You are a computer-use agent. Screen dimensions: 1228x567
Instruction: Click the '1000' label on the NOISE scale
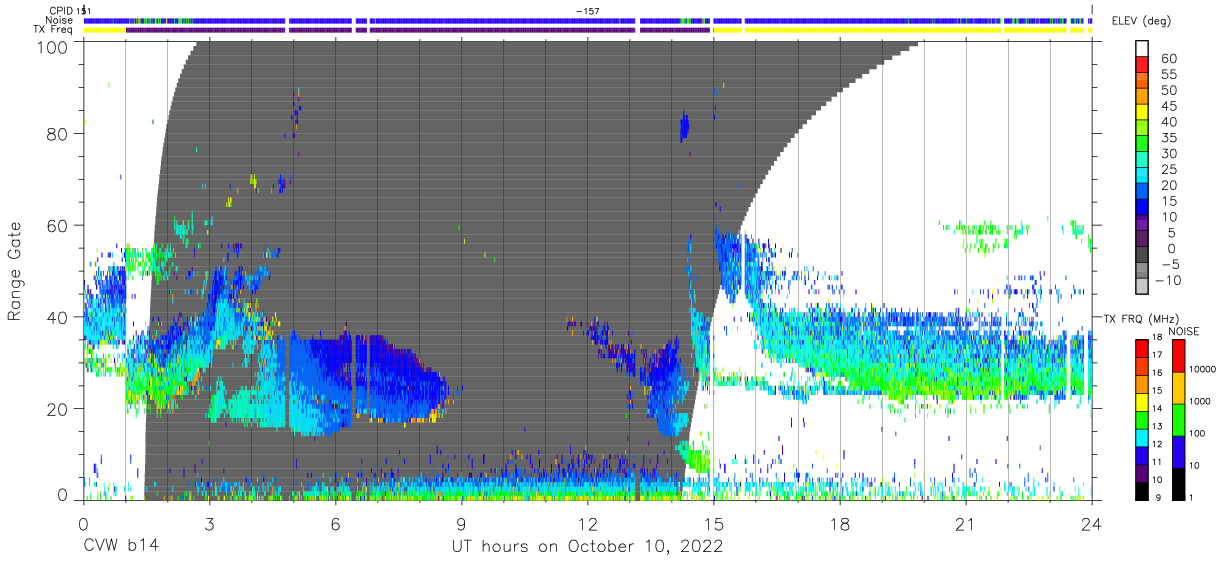pyautogui.click(x=1201, y=401)
